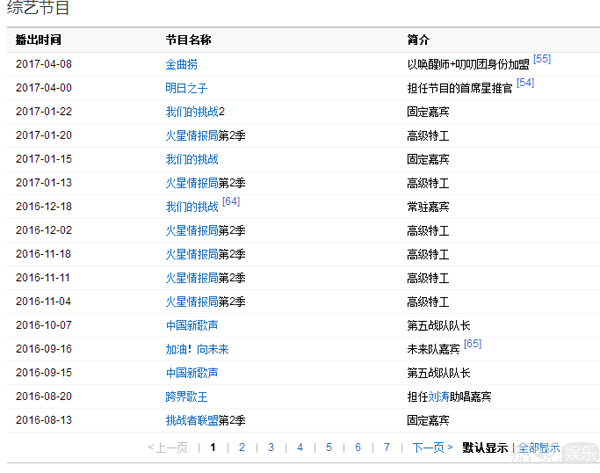Open citation reference [54]
The image size is (600, 473).
tap(525, 83)
